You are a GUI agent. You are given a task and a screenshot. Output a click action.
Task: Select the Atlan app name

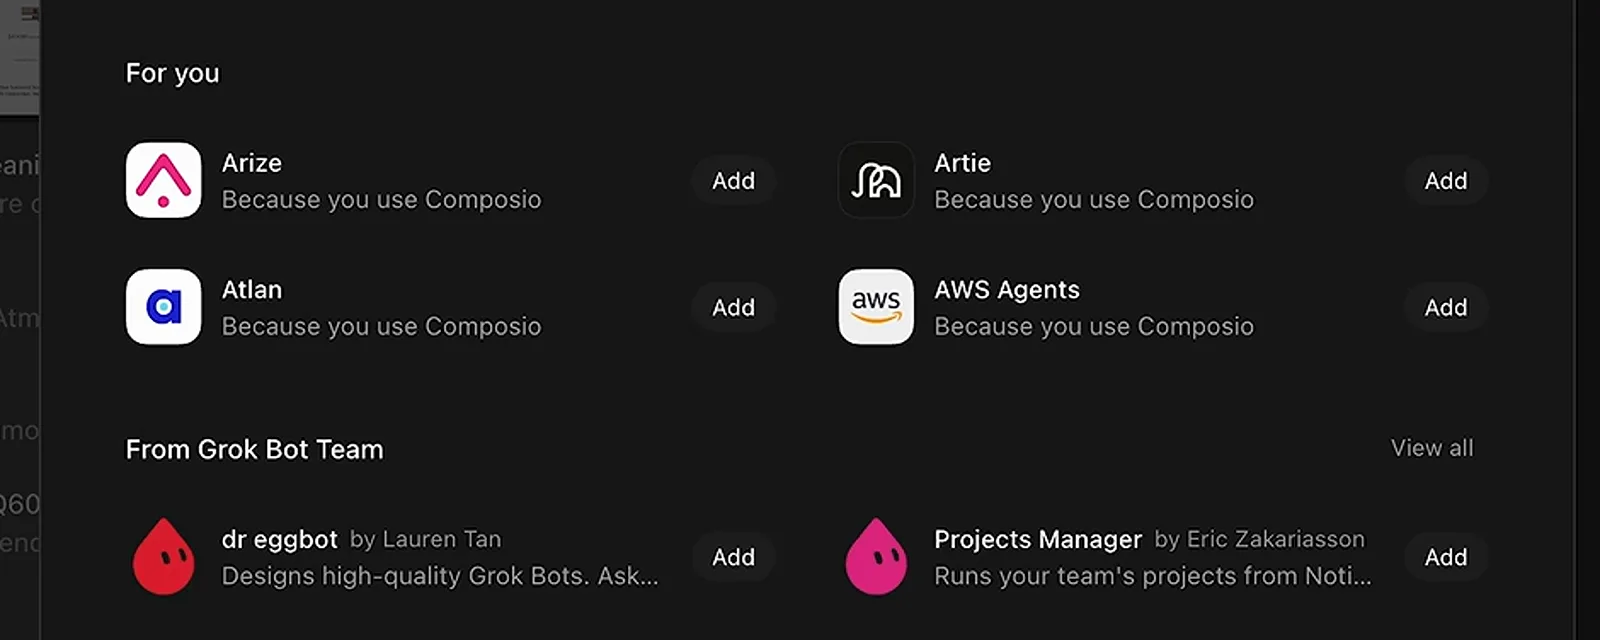tap(252, 290)
